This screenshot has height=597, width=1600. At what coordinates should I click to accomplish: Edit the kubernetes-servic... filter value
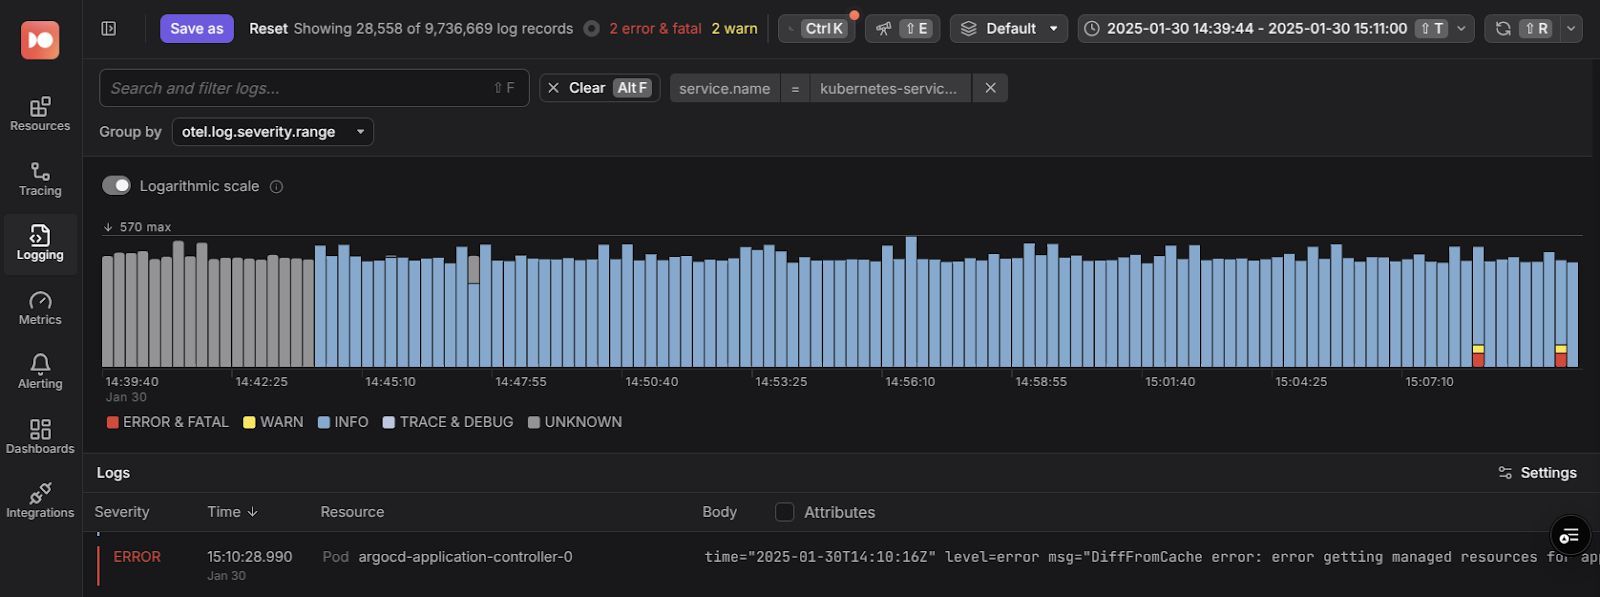pyautogui.click(x=889, y=88)
